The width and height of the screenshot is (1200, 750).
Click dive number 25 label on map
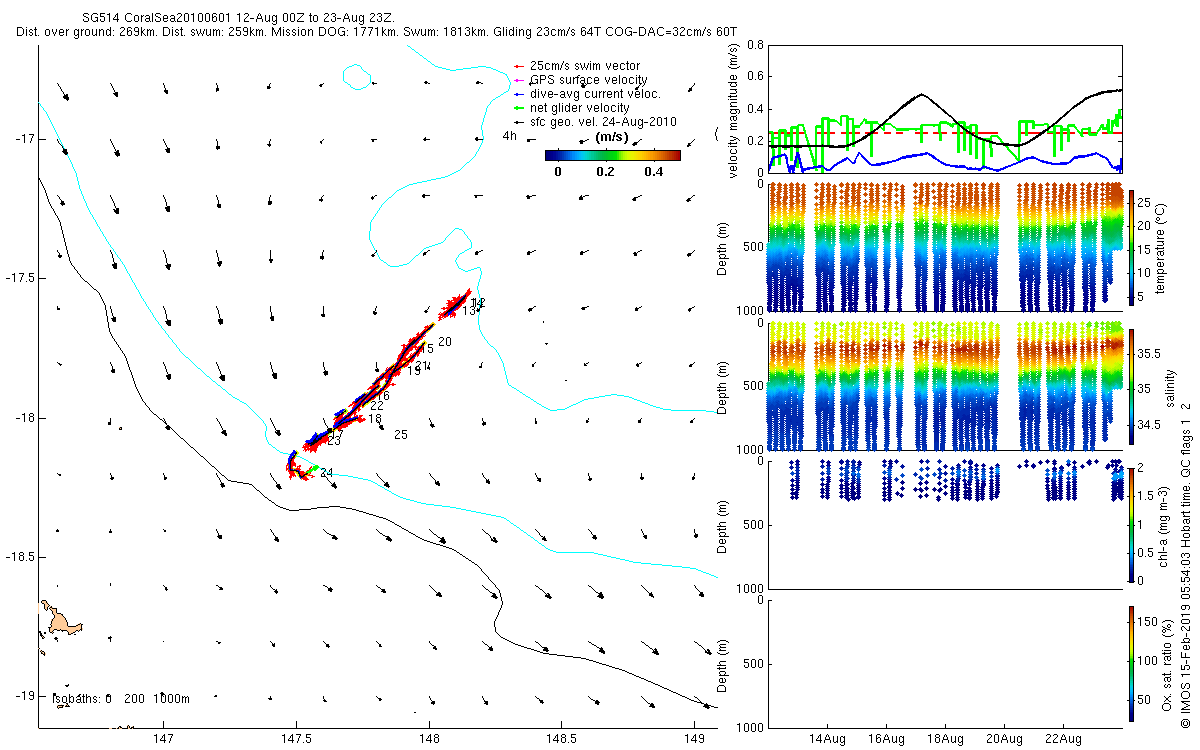click(400, 435)
